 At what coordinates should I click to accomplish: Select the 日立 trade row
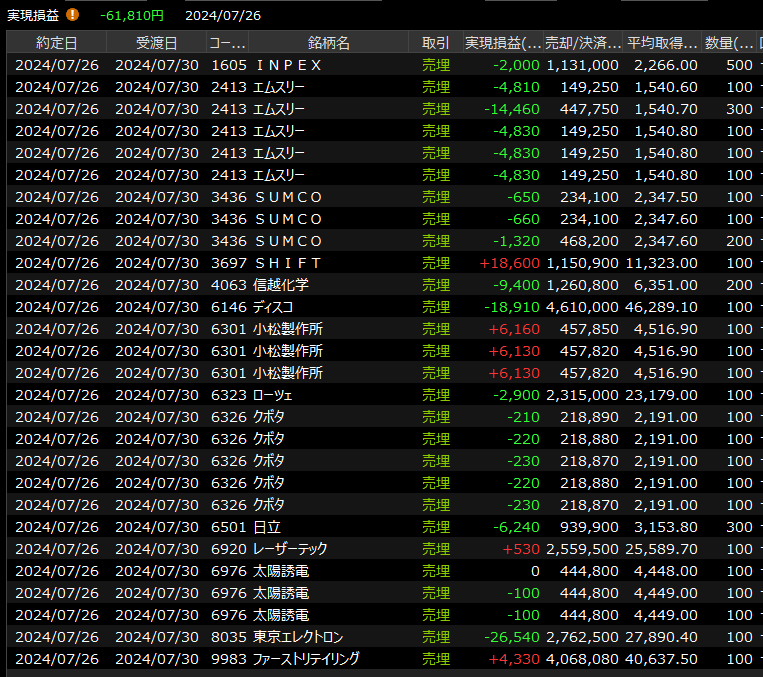point(270,527)
